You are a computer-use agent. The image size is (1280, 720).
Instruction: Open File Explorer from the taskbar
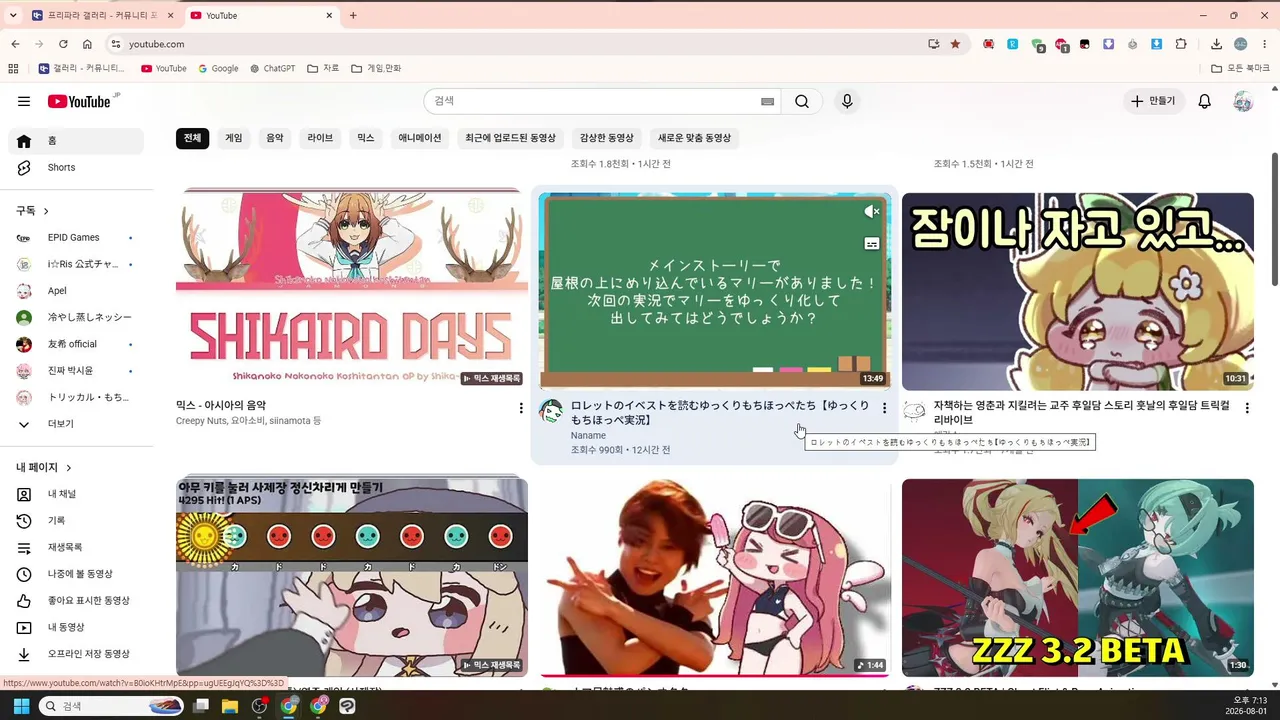tap(230, 706)
